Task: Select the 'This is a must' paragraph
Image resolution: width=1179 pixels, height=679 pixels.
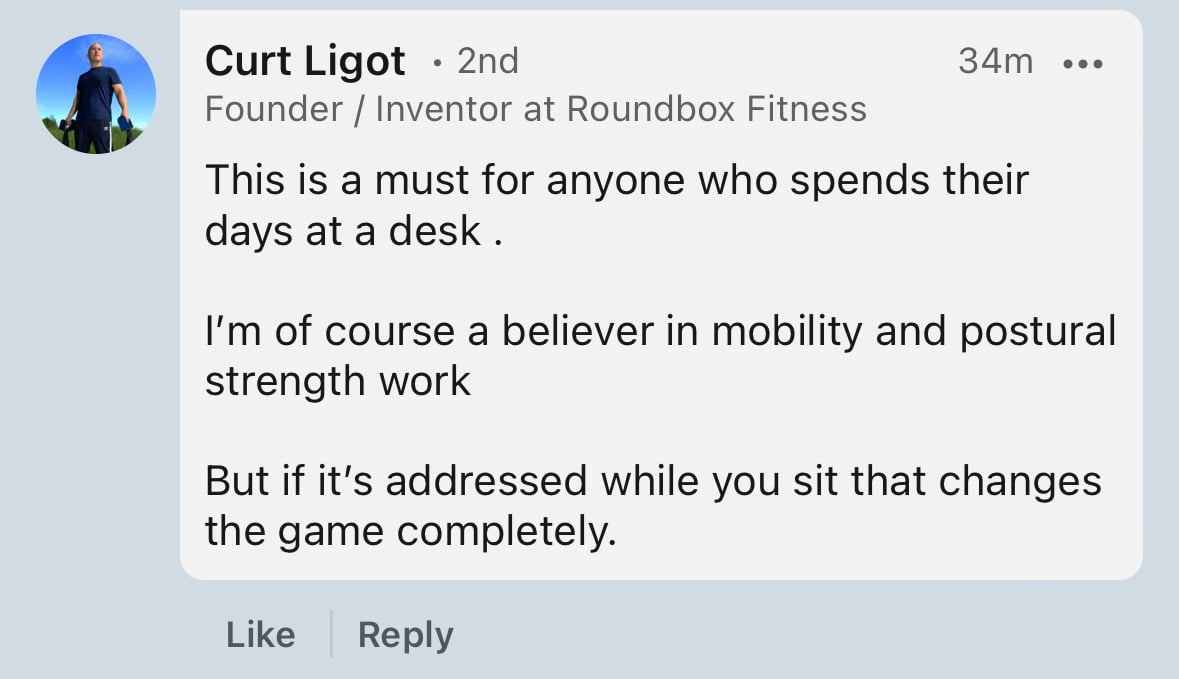Action: pyautogui.click(x=617, y=205)
